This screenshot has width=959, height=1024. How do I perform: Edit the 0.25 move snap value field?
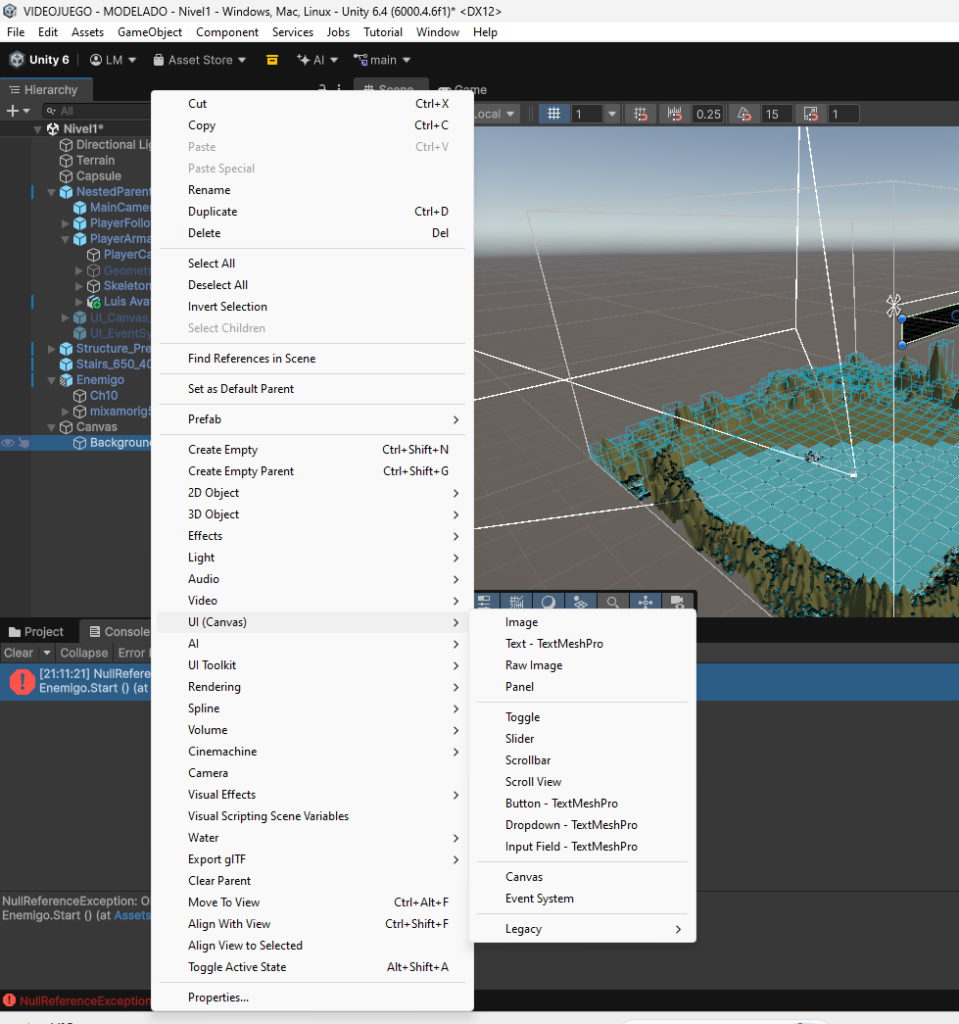pyautogui.click(x=707, y=114)
